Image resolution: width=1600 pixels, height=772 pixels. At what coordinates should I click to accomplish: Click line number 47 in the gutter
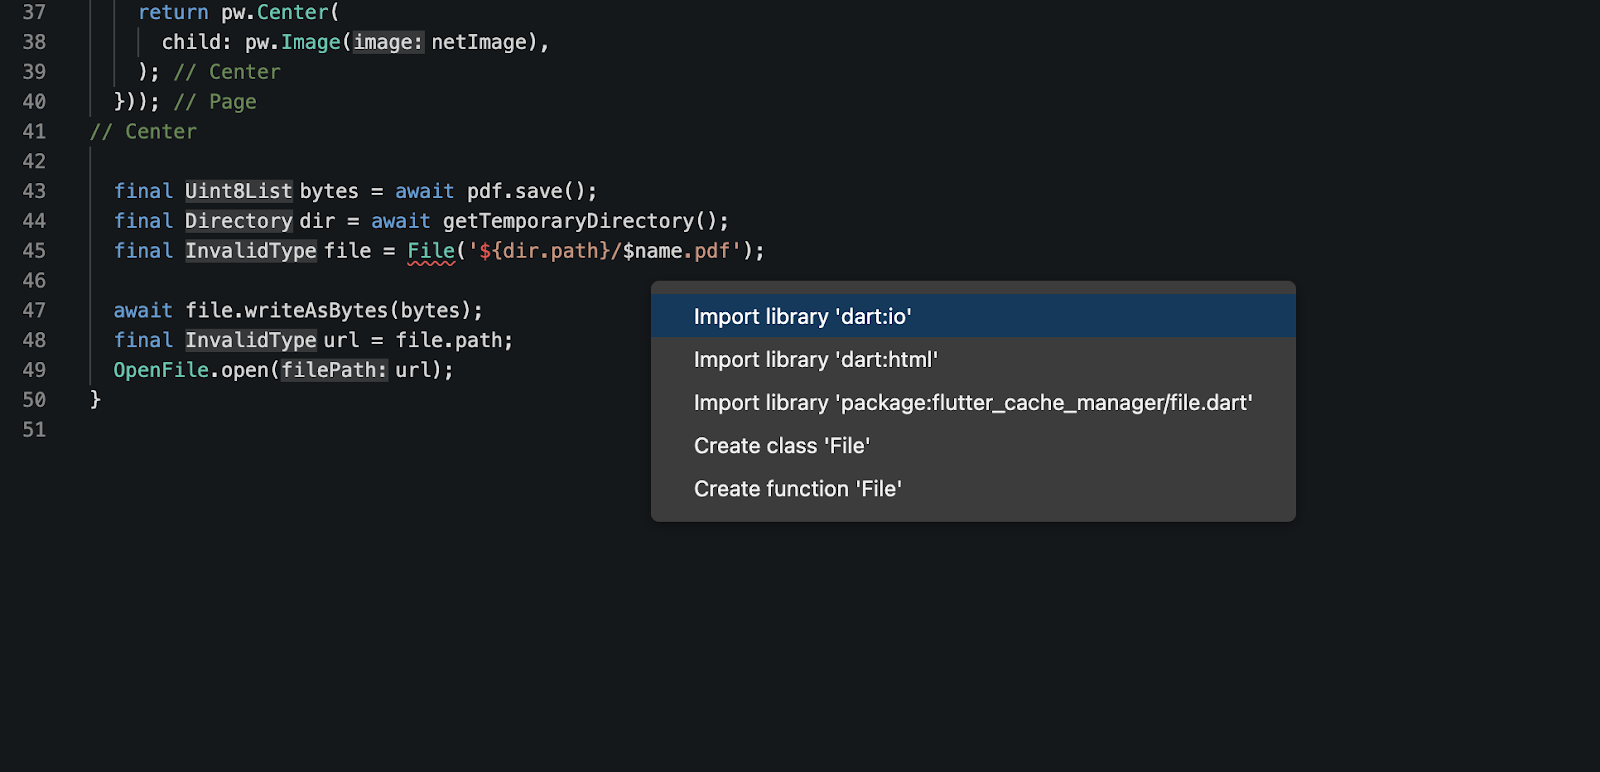(x=34, y=311)
